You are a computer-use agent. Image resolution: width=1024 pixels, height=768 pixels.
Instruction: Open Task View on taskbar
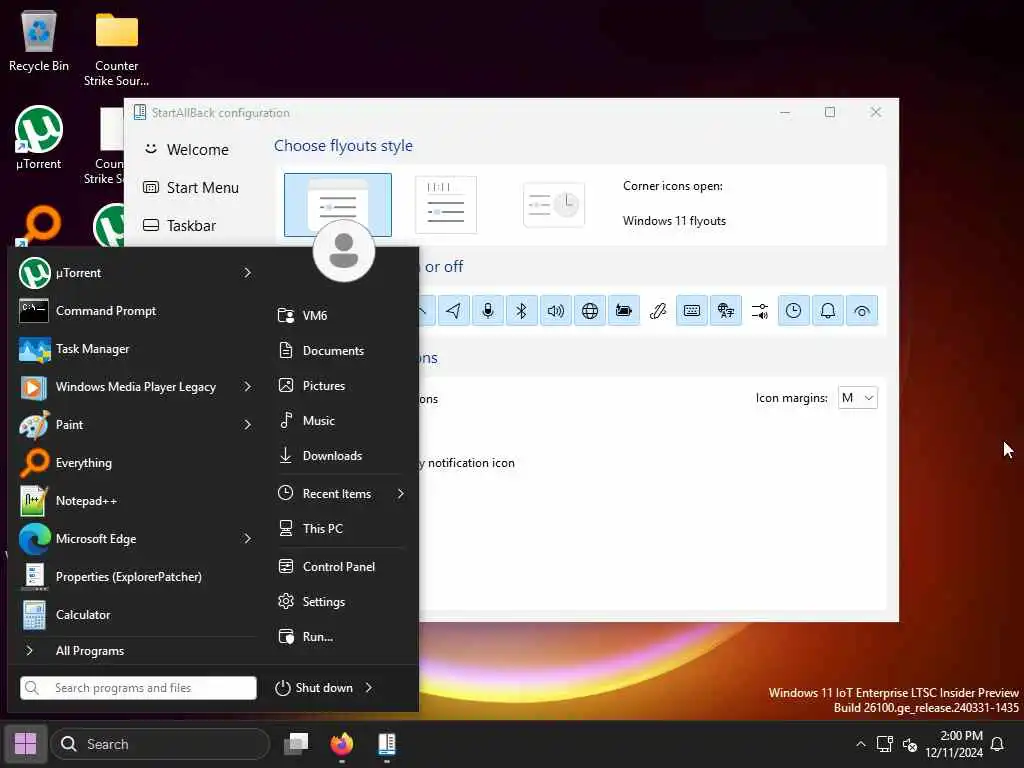click(x=296, y=744)
